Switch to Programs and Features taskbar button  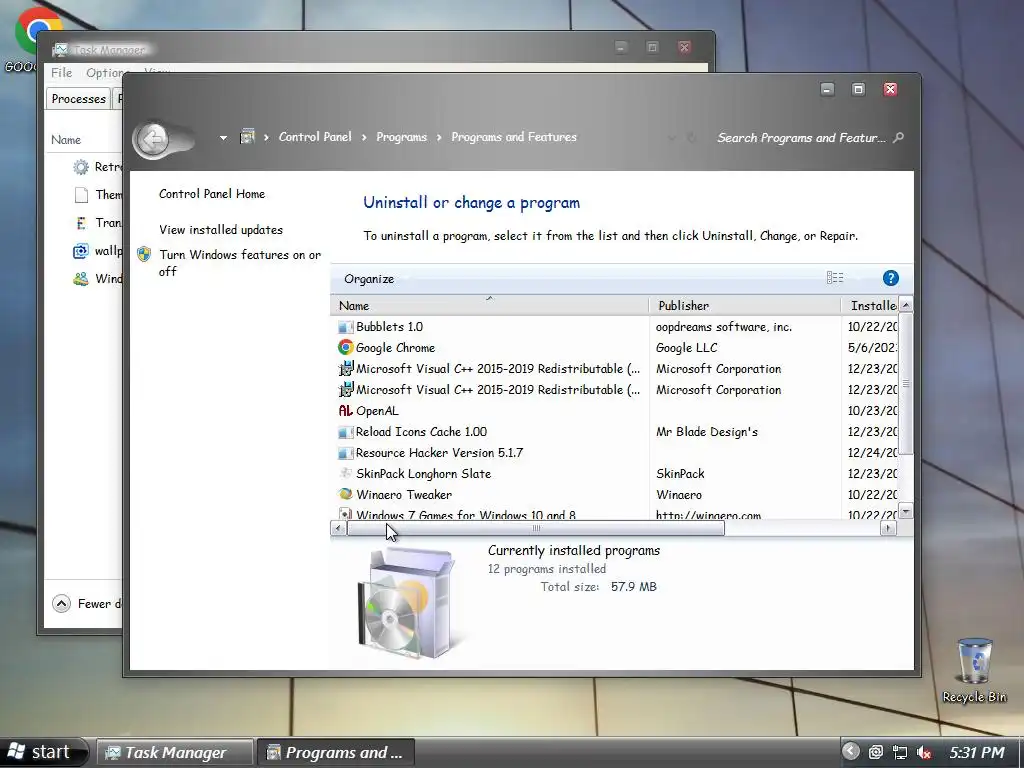334,752
